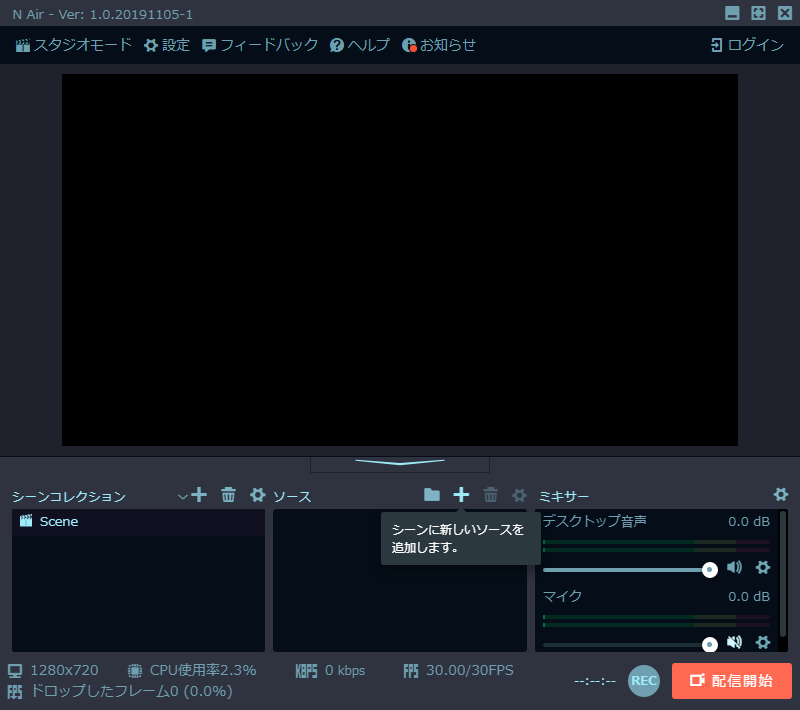The width and height of the screenshot is (800, 710).
Task: Open the お知らせ notifications
Action: click(438, 44)
